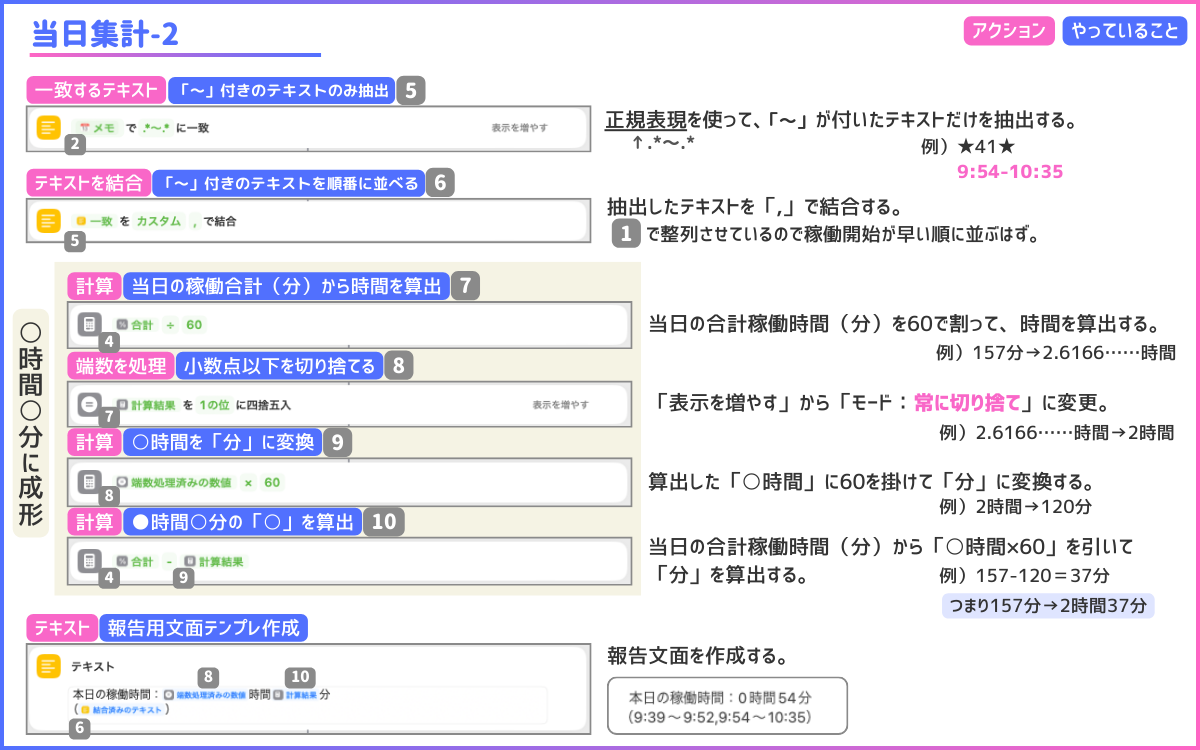Click the calculator icon in the '合計 - 計算結果' action

[90, 561]
